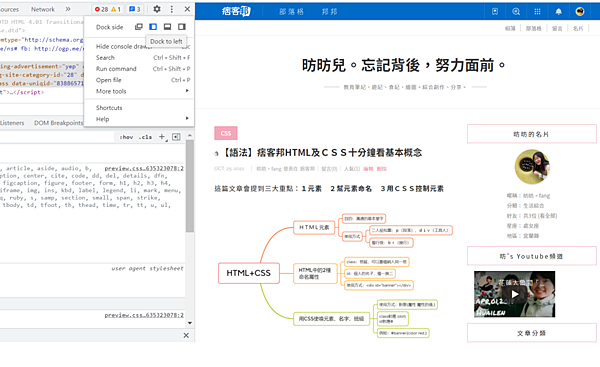Open the notifications bell icon

[x=558, y=11]
